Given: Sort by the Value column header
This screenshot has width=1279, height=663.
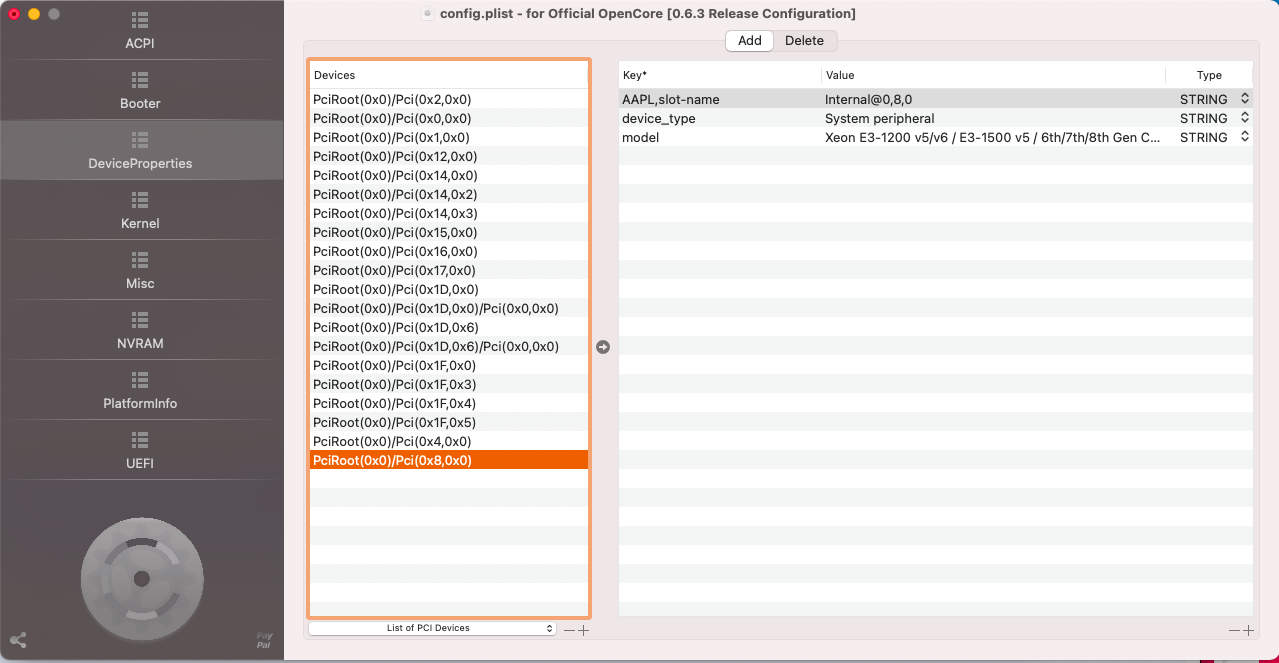Looking at the screenshot, I should pyautogui.click(x=994, y=75).
